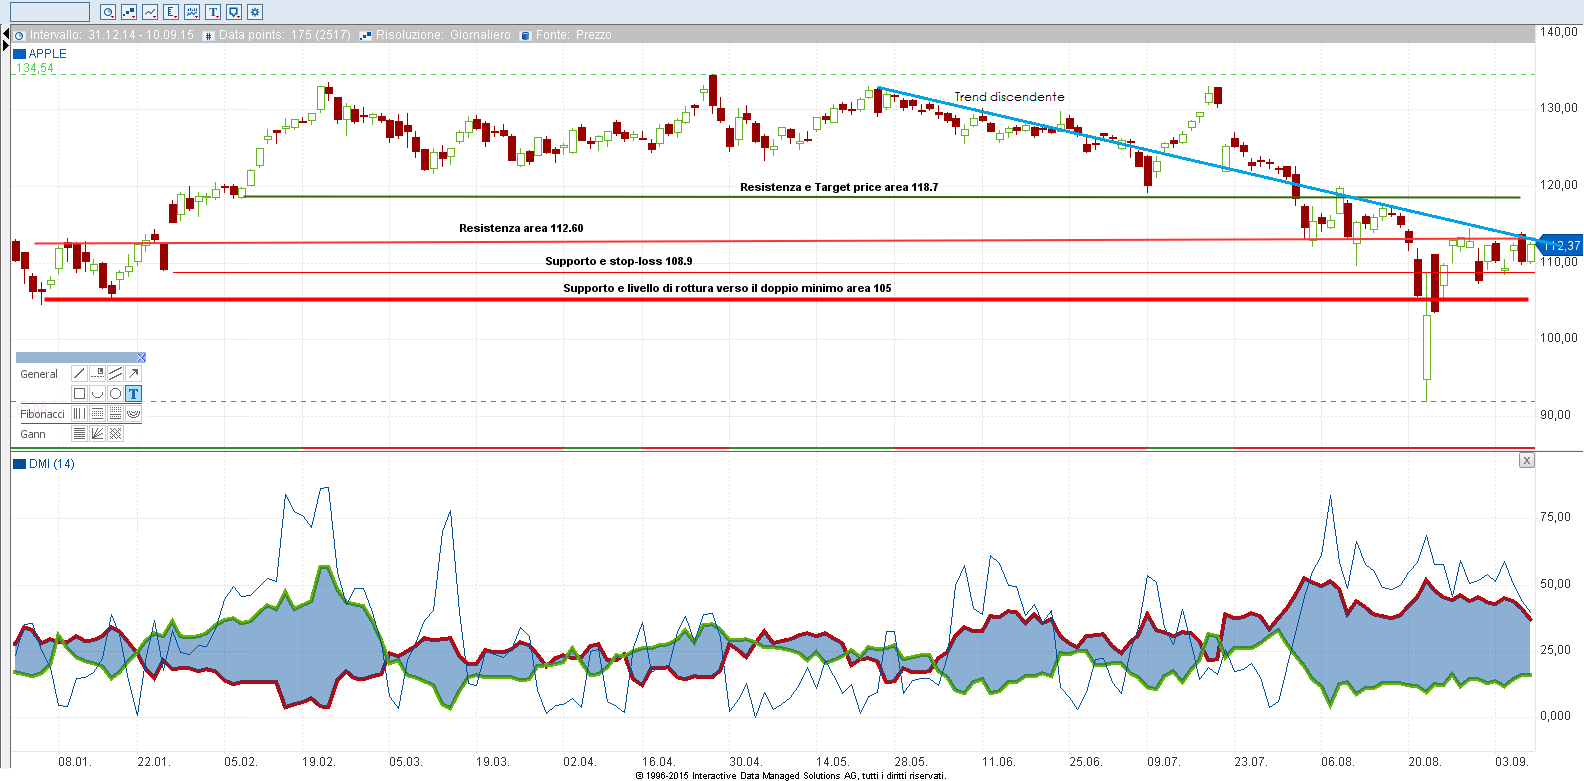Click the empty symbol input field top-left
This screenshot has width=1584, height=781.
point(49,12)
